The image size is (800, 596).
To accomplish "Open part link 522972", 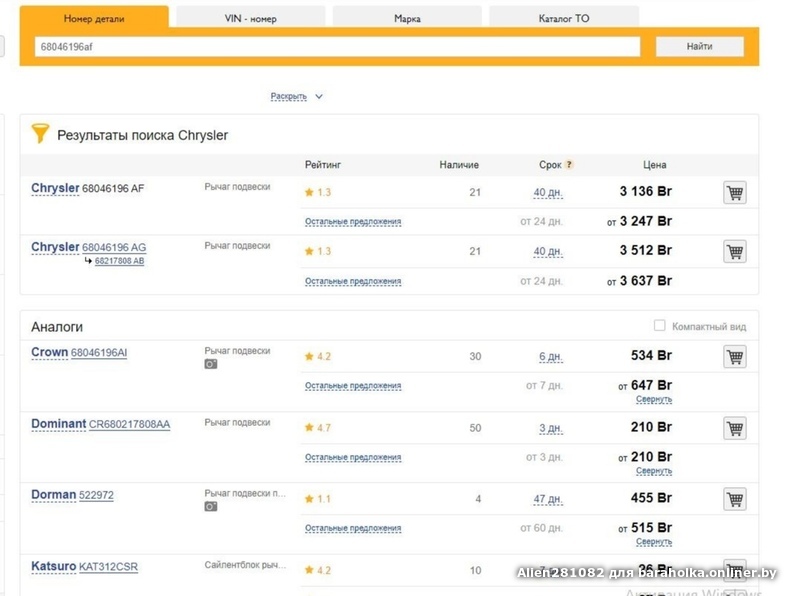I will click(x=96, y=495).
